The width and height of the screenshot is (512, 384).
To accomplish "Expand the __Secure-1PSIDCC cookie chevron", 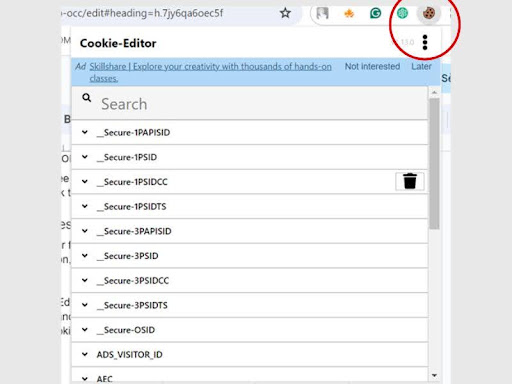I will pos(85,182).
